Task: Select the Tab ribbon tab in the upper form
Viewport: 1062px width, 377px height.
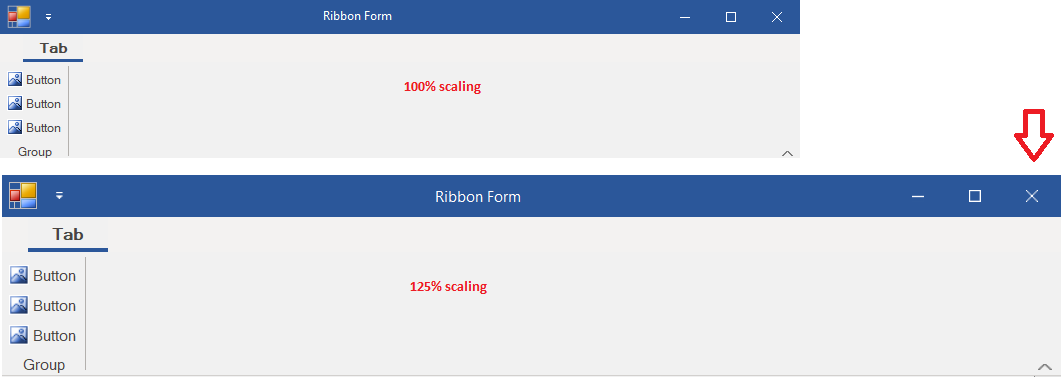Action: [x=54, y=49]
